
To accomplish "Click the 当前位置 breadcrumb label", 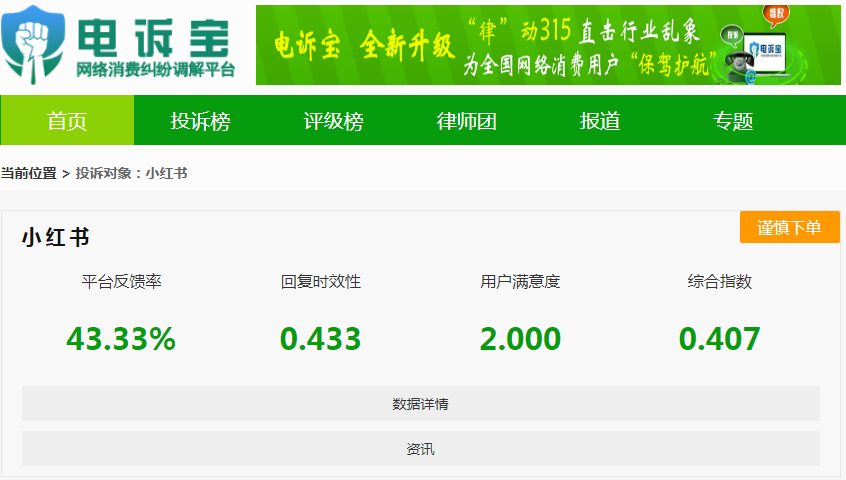I will click(x=29, y=173).
